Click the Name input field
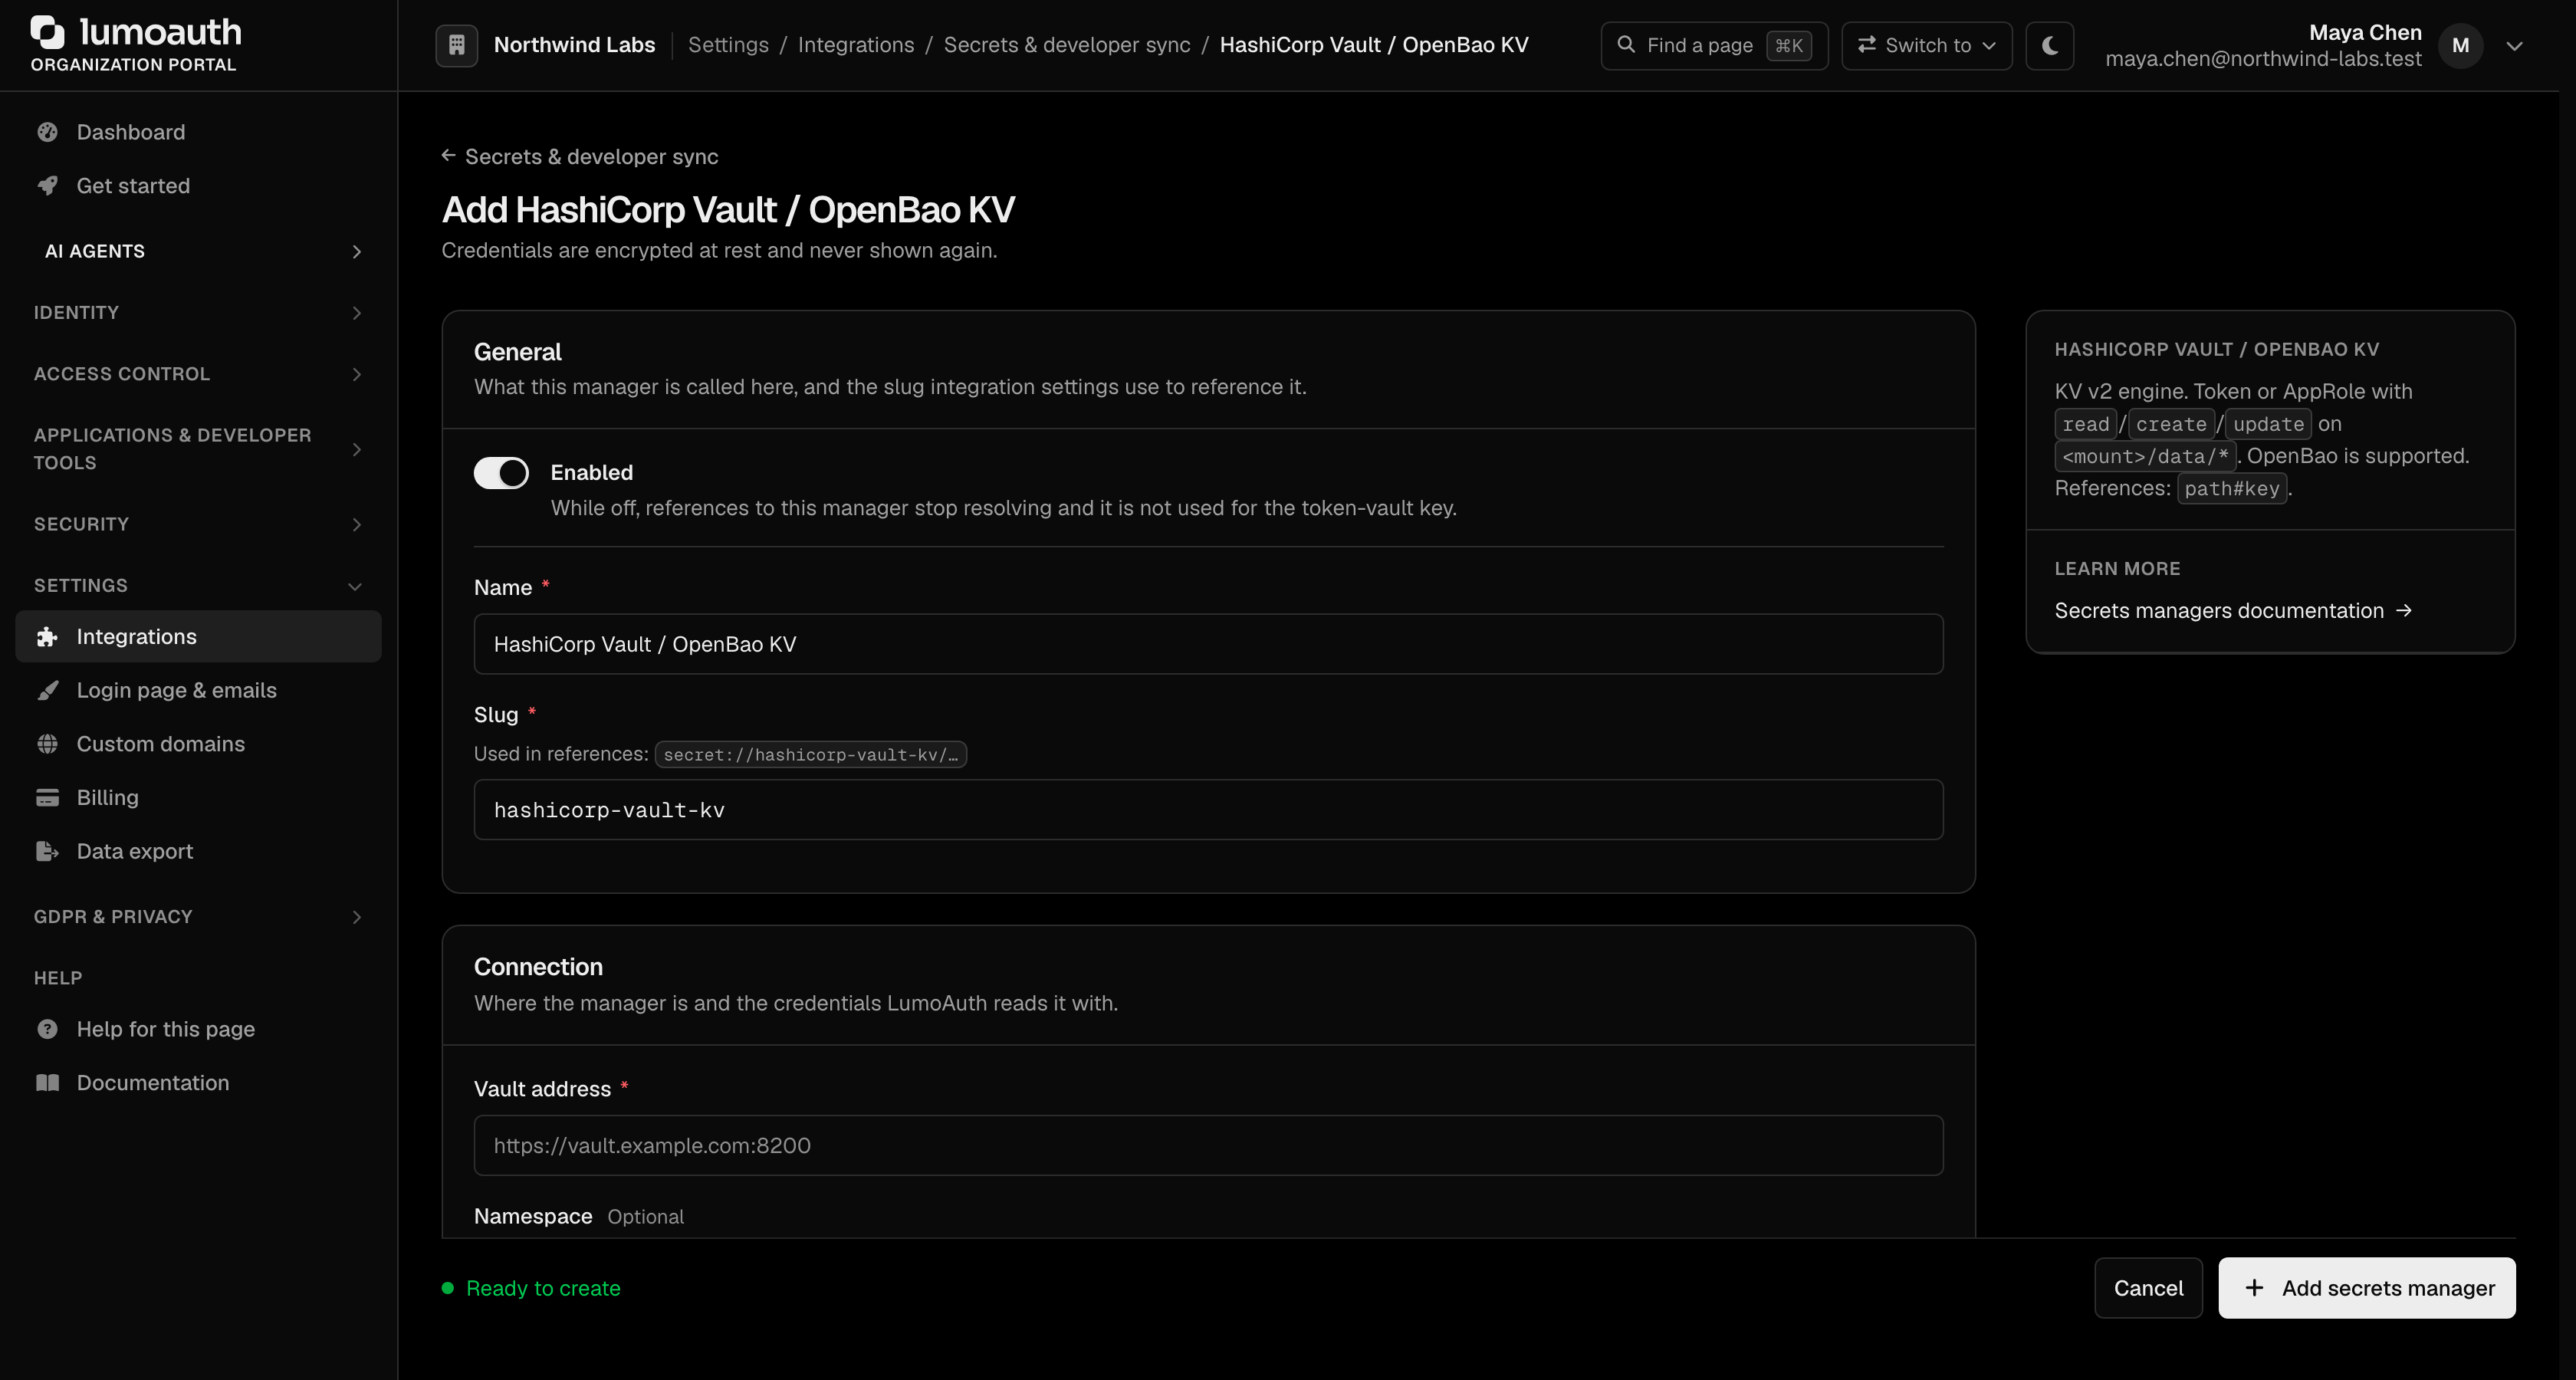The width and height of the screenshot is (2576, 1380). (x=1208, y=644)
